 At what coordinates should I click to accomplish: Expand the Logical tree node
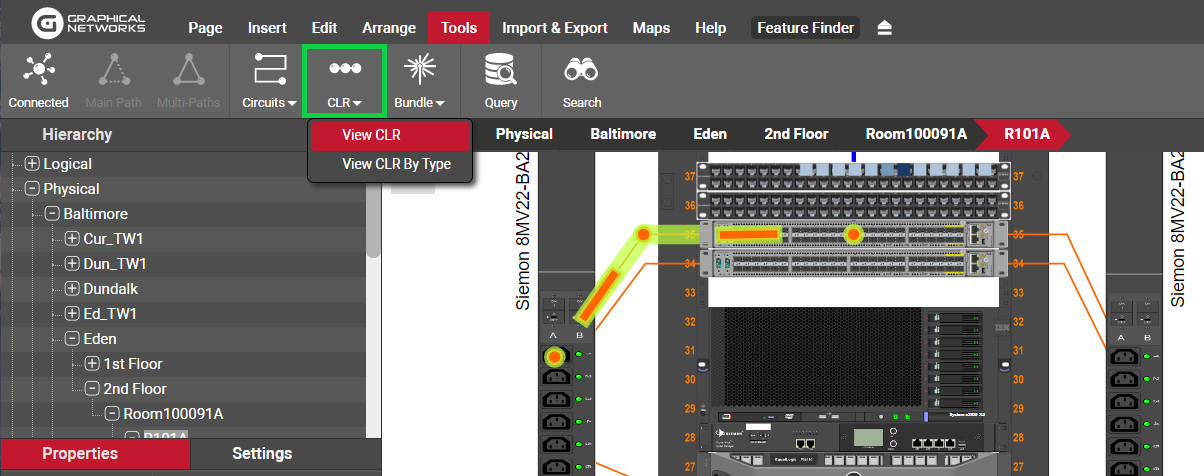point(32,164)
